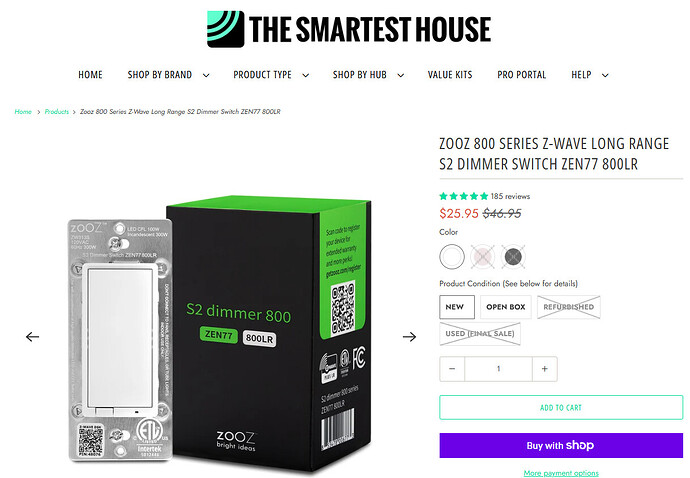Select the crossed-out dark gray color
The width and height of the screenshot is (690, 478).
[x=513, y=256]
